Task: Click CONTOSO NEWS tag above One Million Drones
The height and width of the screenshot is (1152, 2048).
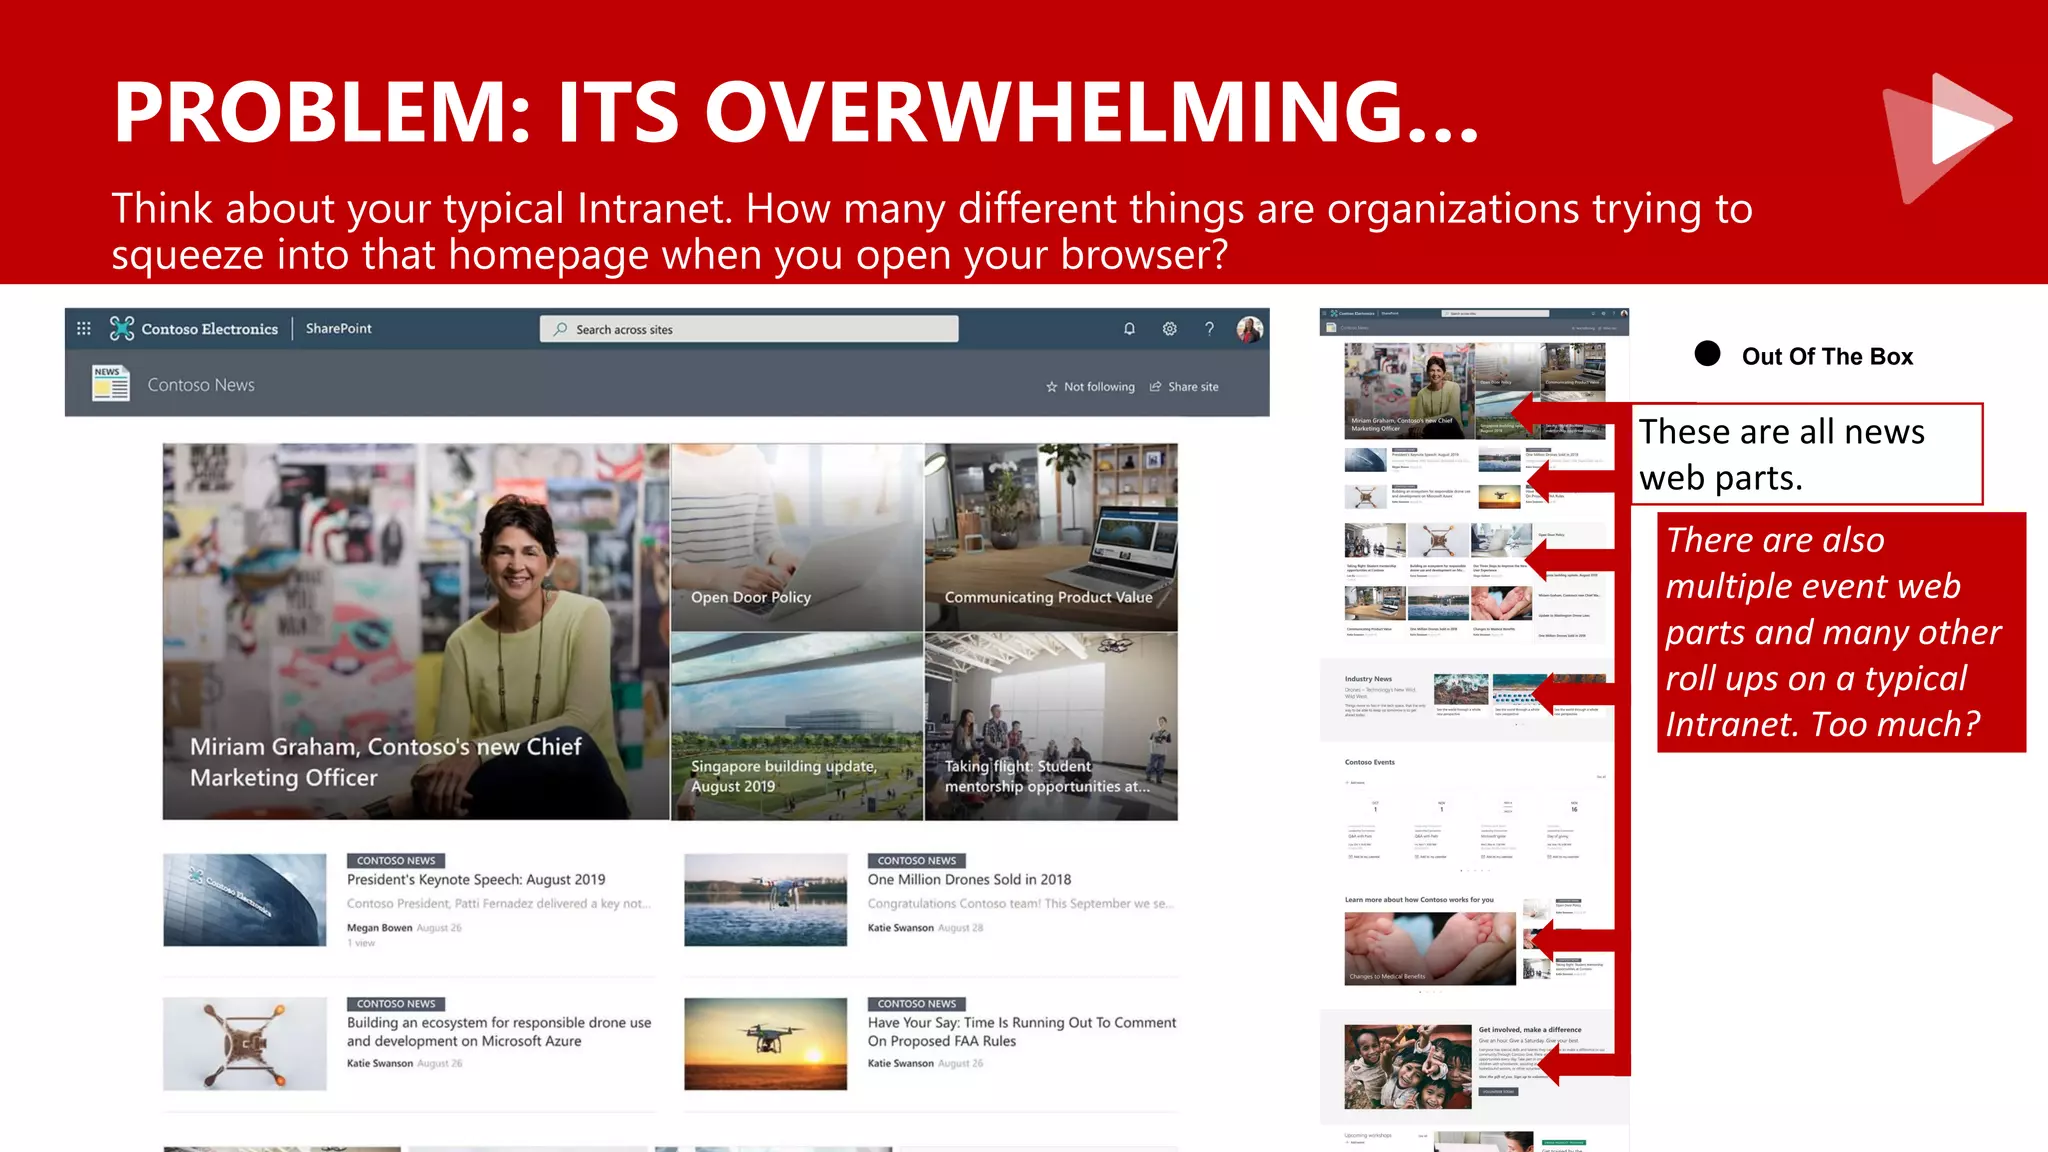Action: [917, 860]
